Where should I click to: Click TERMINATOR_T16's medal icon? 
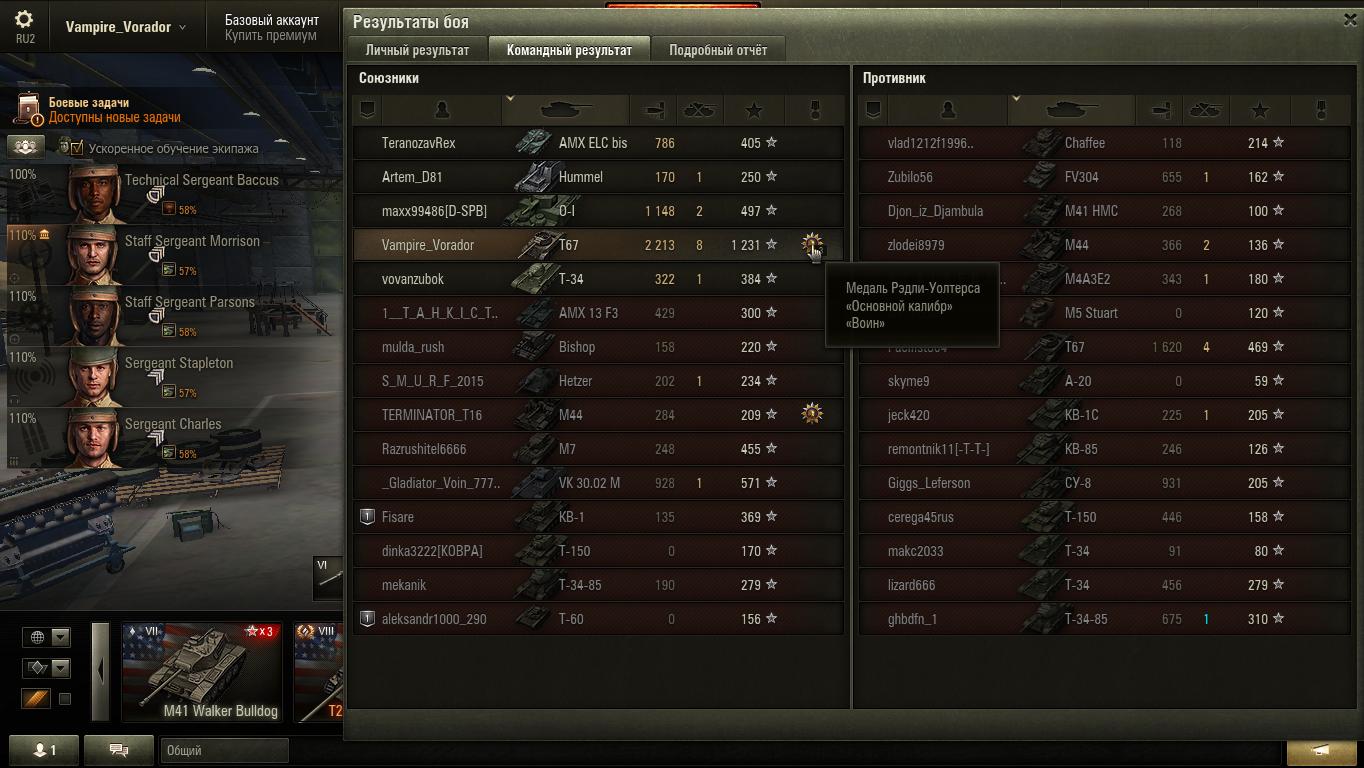click(812, 413)
